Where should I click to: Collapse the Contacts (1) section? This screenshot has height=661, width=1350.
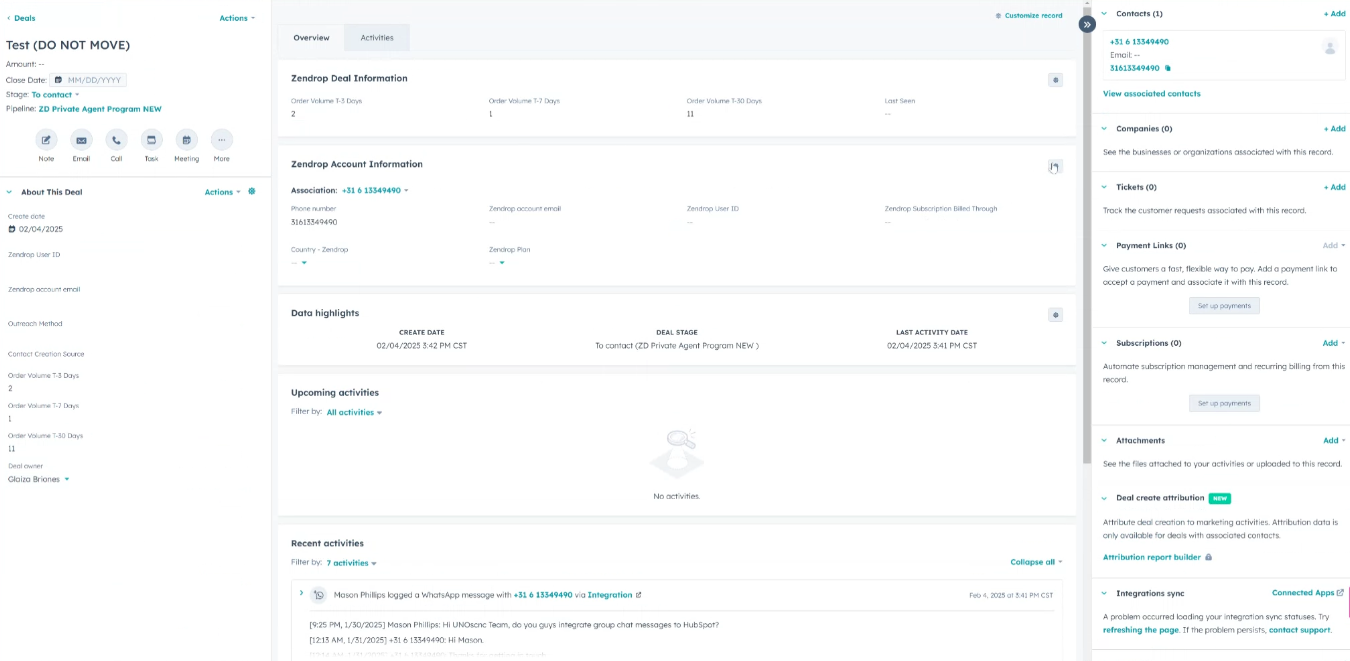[x=1104, y=14]
